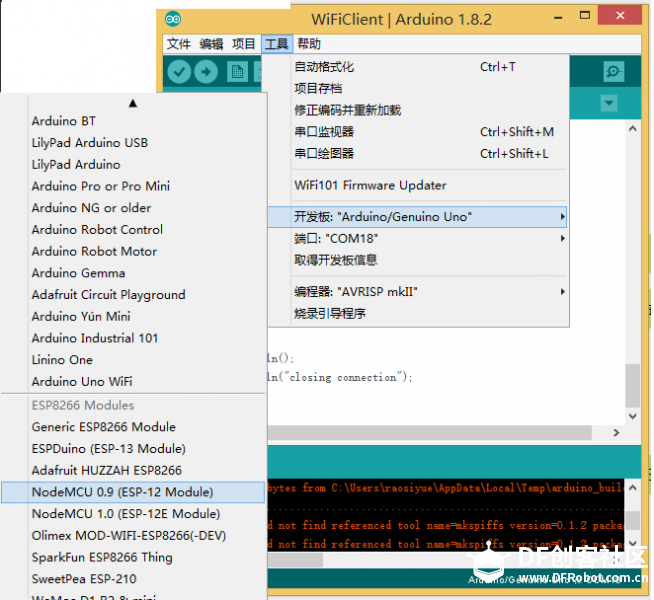This screenshot has height=600, width=654.
Task: Select Arduino Pro or Pro Mini board
Action: (133, 186)
